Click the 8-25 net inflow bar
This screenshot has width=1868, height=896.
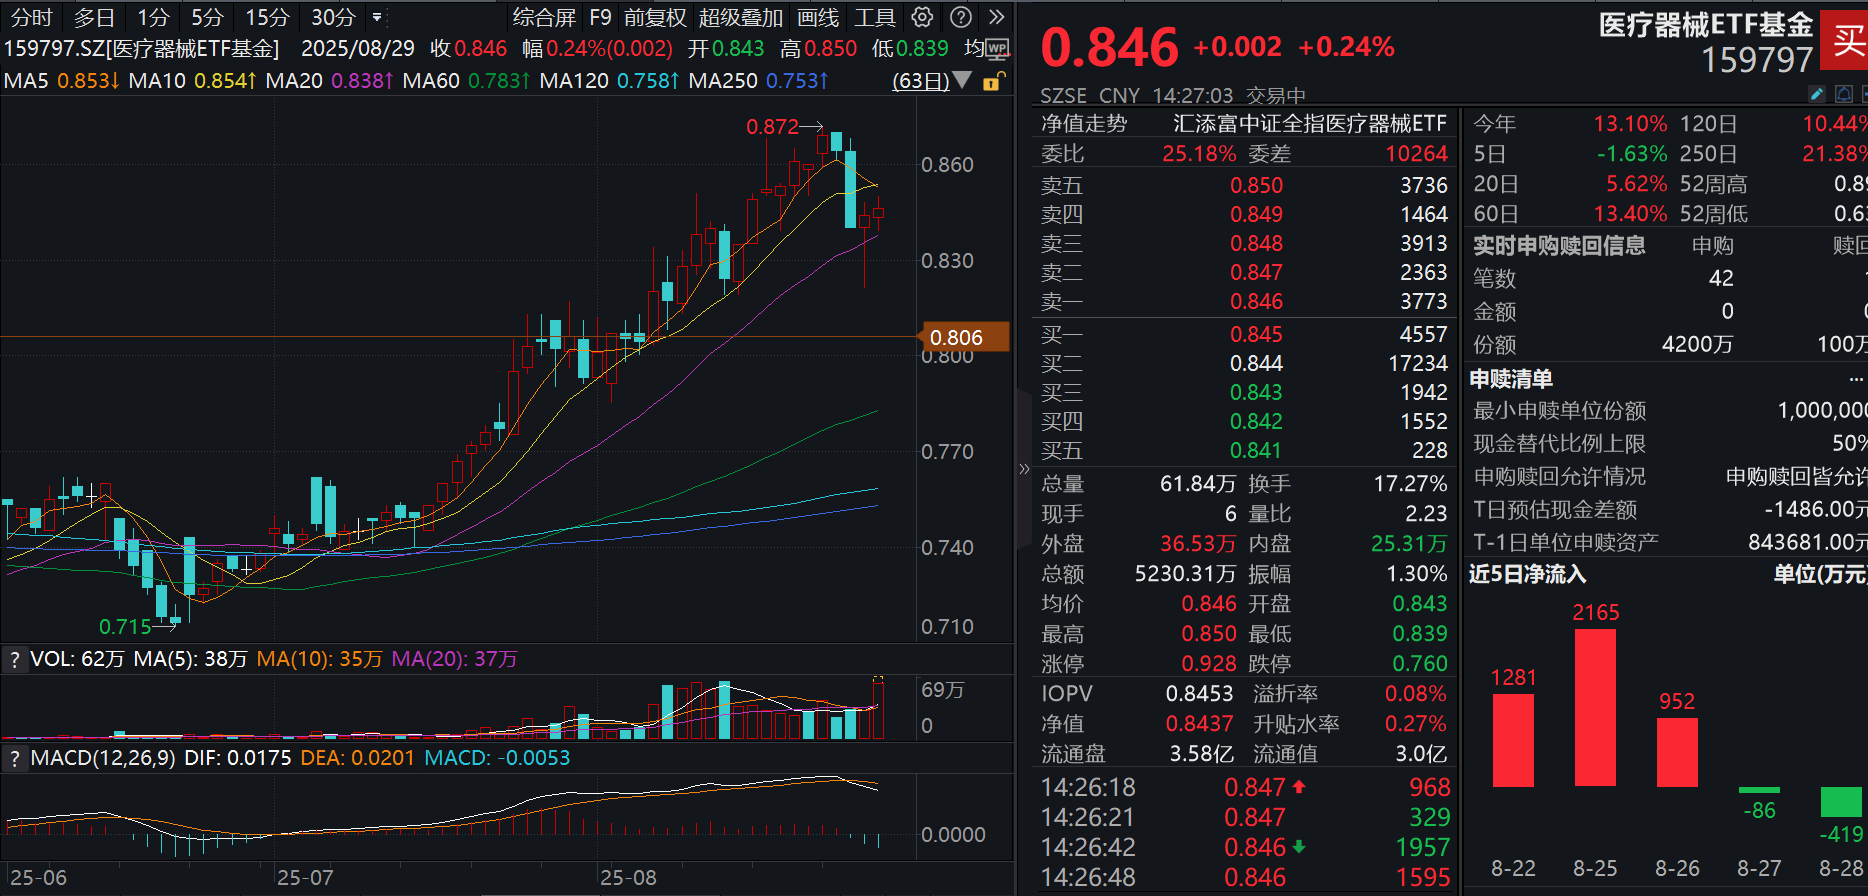click(1595, 706)
